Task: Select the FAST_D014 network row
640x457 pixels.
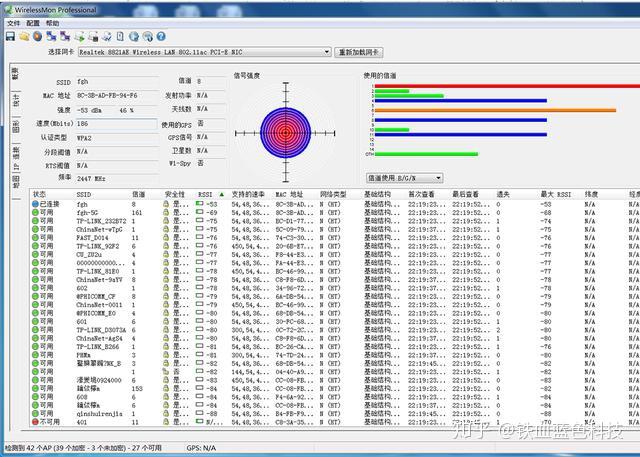Action: click(x=335, y=237)
